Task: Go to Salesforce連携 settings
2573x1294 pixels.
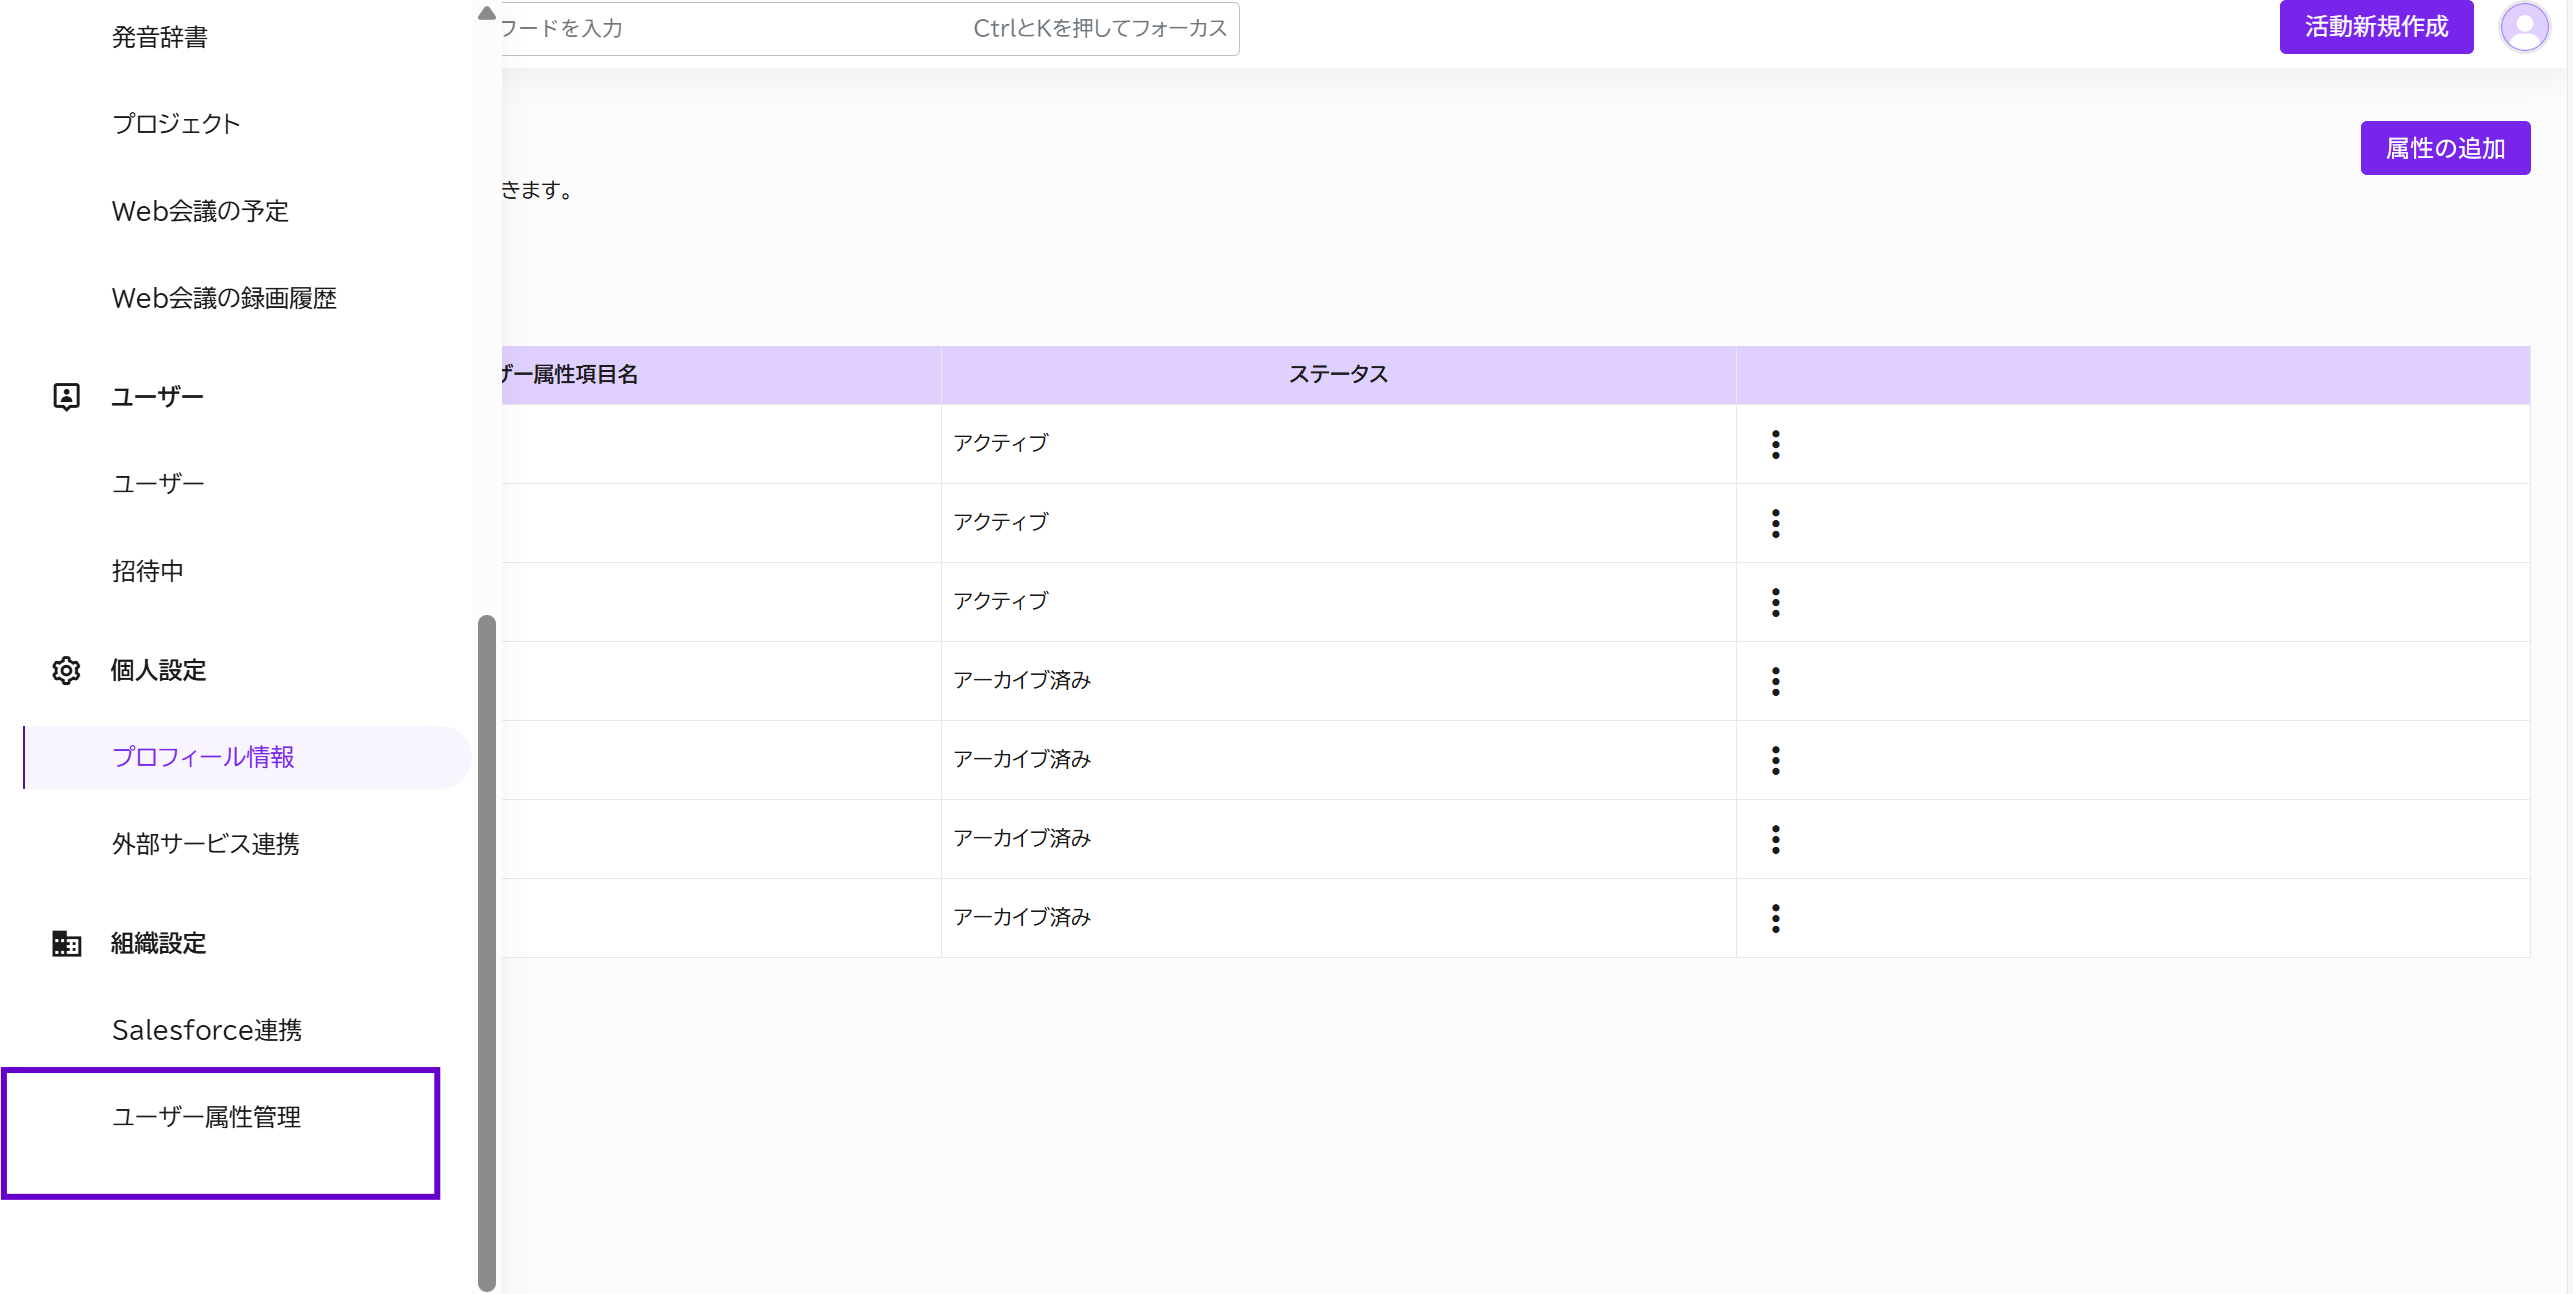Action: click(x=207, y=1030)
